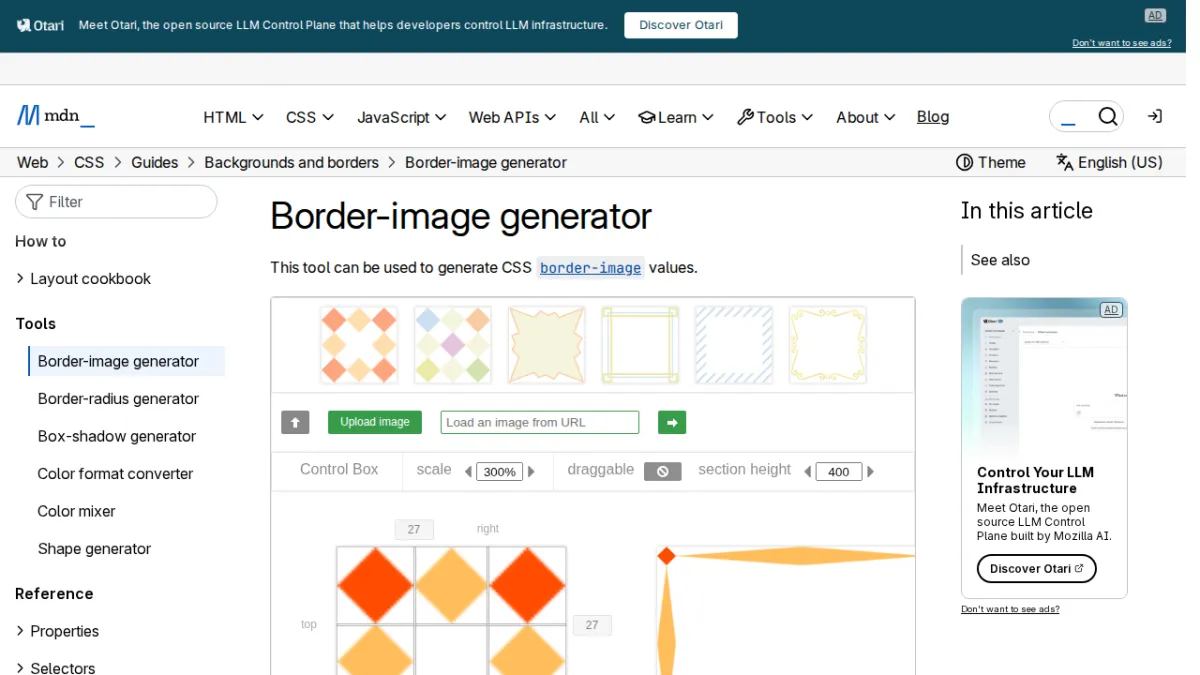The image size is (1200, 675).
Task: Jump to See also section
Action: coord(1000,260)
